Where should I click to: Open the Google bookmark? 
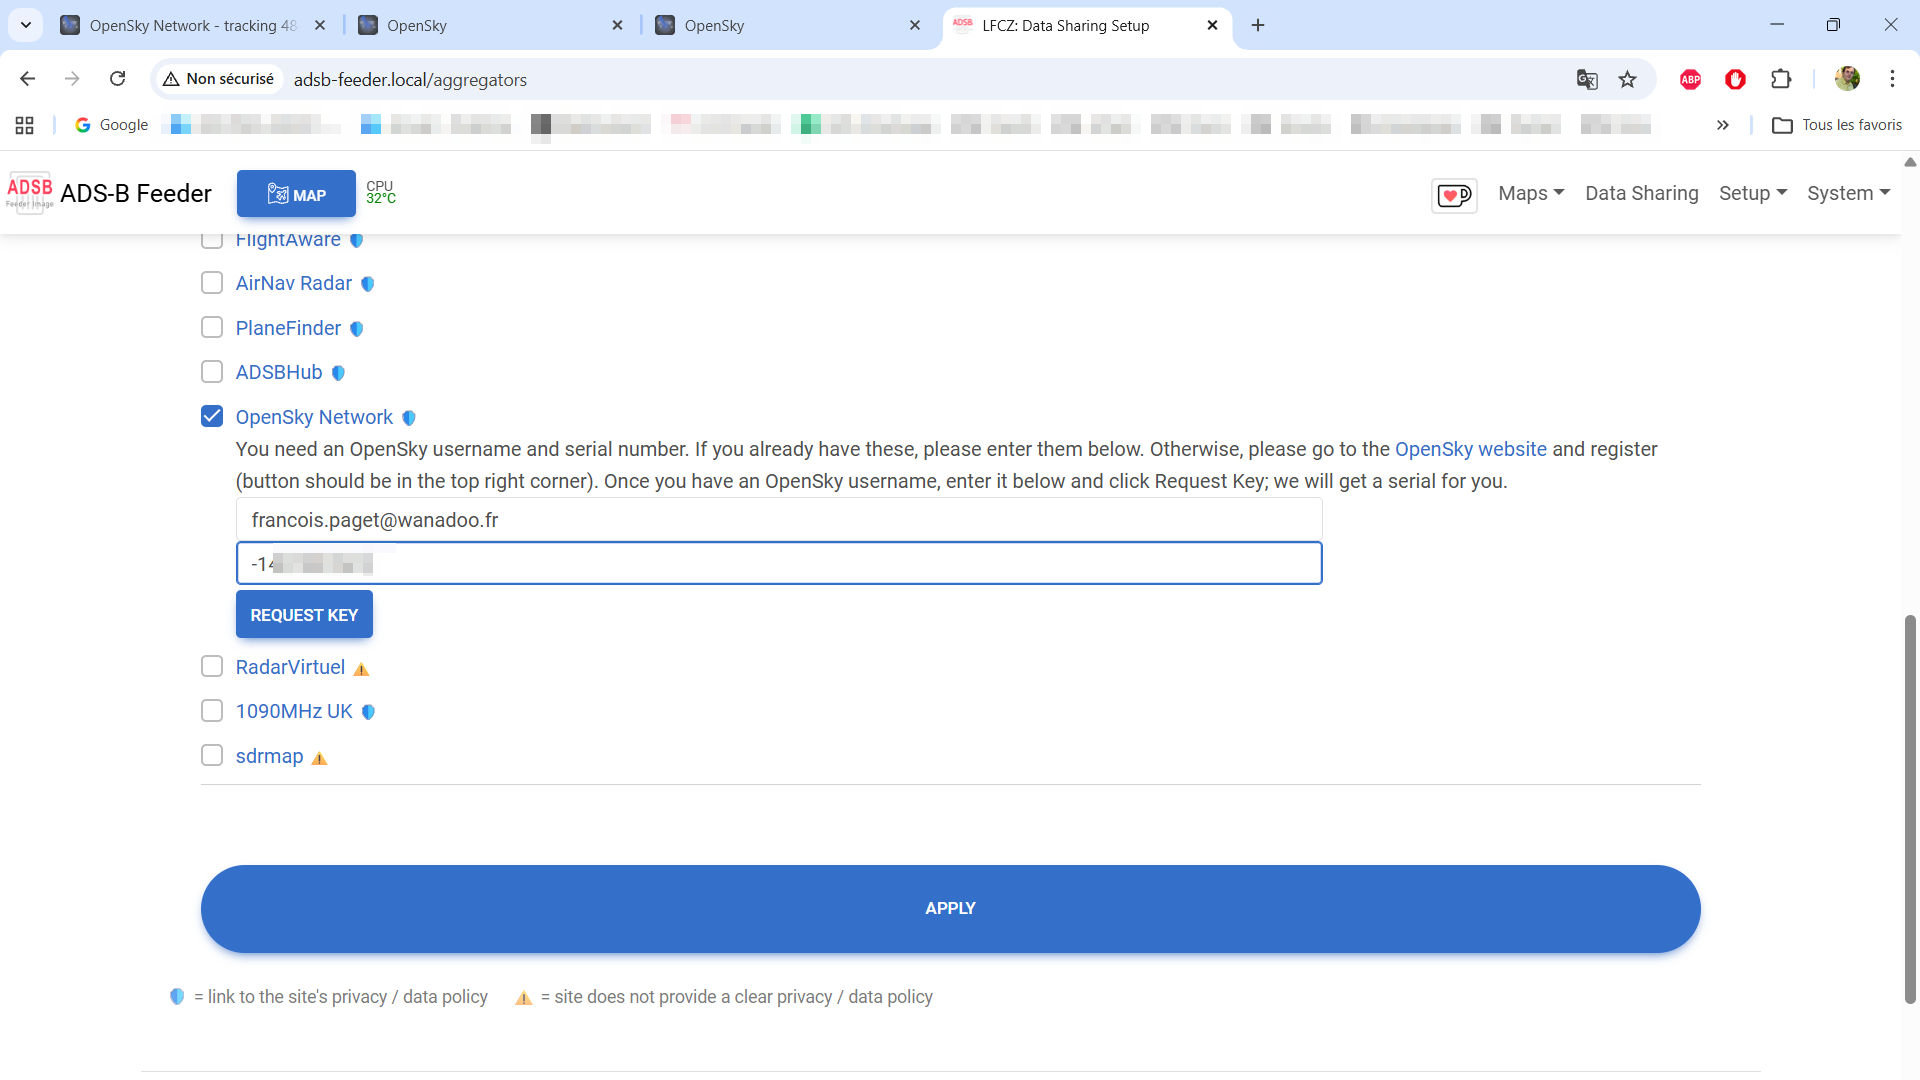pyautogui.click(x=111, y=125)
